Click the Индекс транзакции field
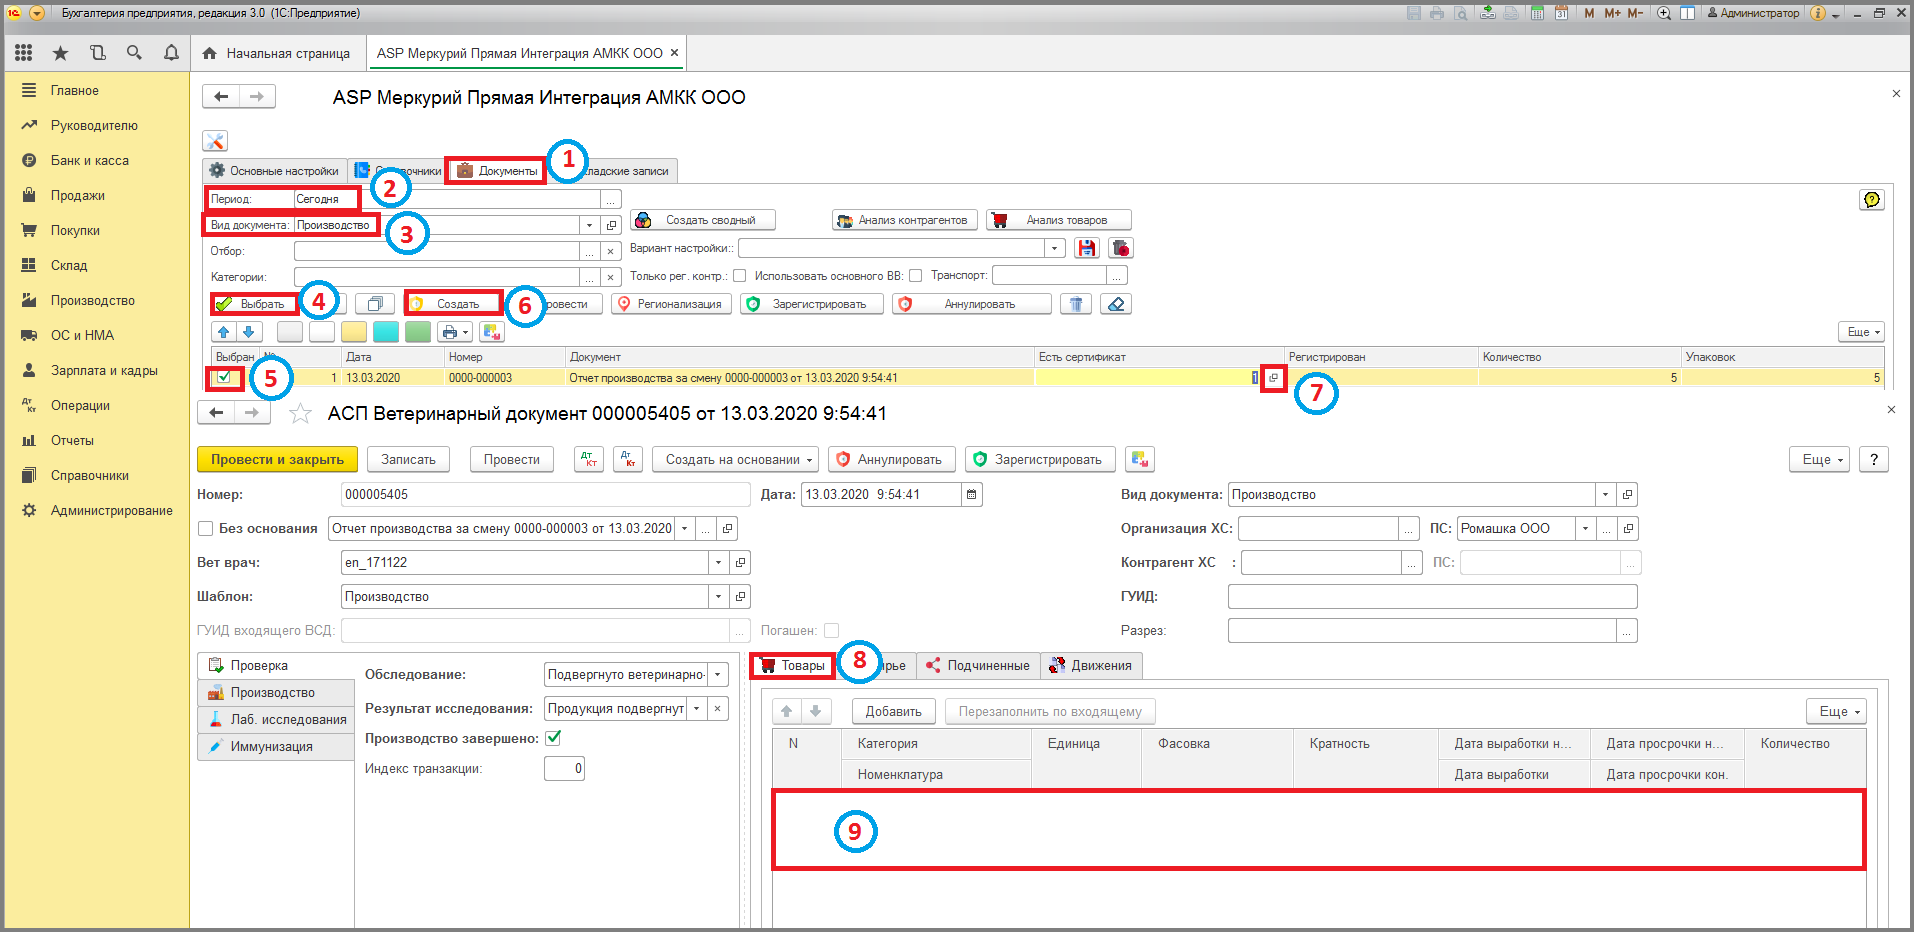1914x932 pixels. [564, 768]
